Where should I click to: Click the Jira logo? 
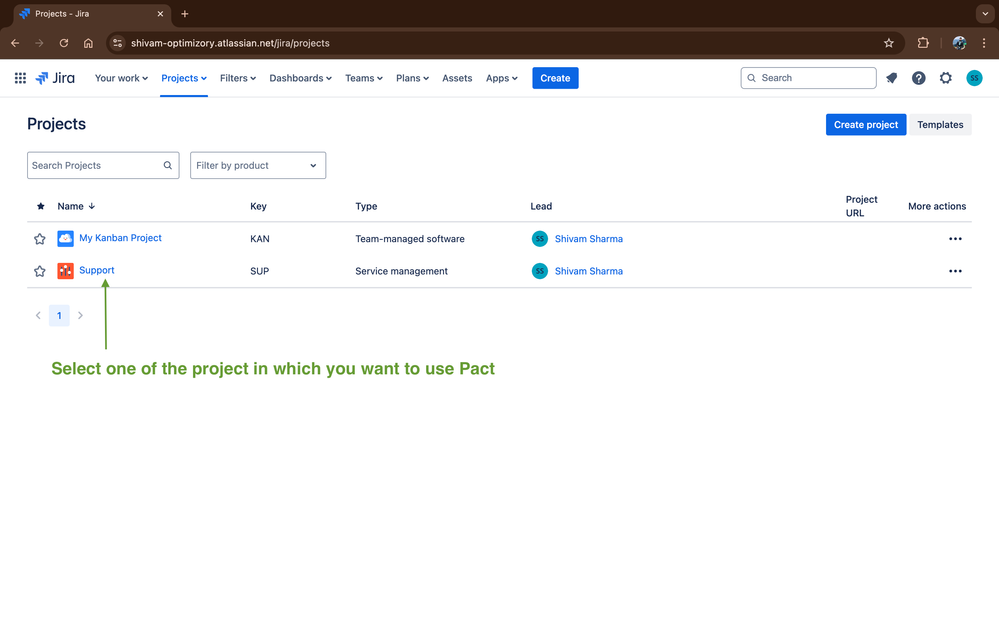click(55, 78)
